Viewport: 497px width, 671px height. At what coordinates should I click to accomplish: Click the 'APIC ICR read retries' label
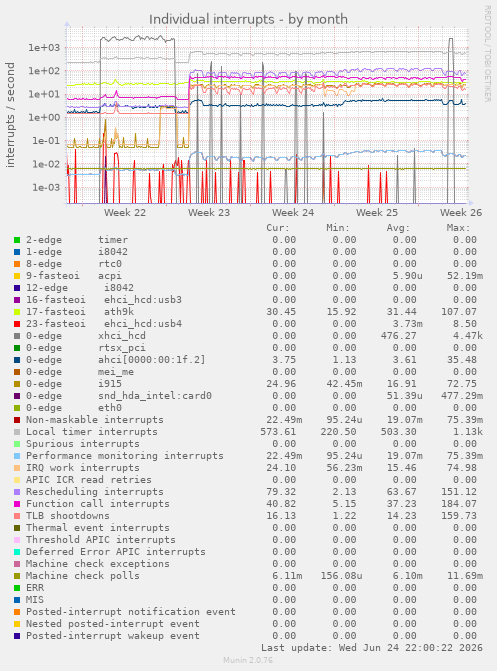point(89,480)
